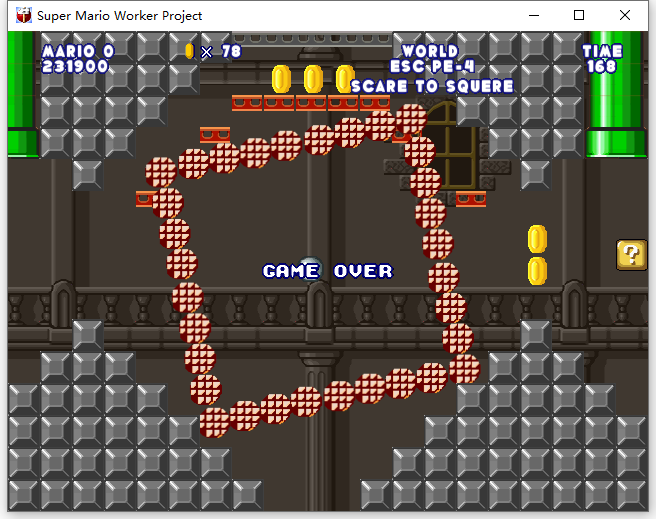
Task: Click the coin counter icon beside 78
Action: pos(190,51)
